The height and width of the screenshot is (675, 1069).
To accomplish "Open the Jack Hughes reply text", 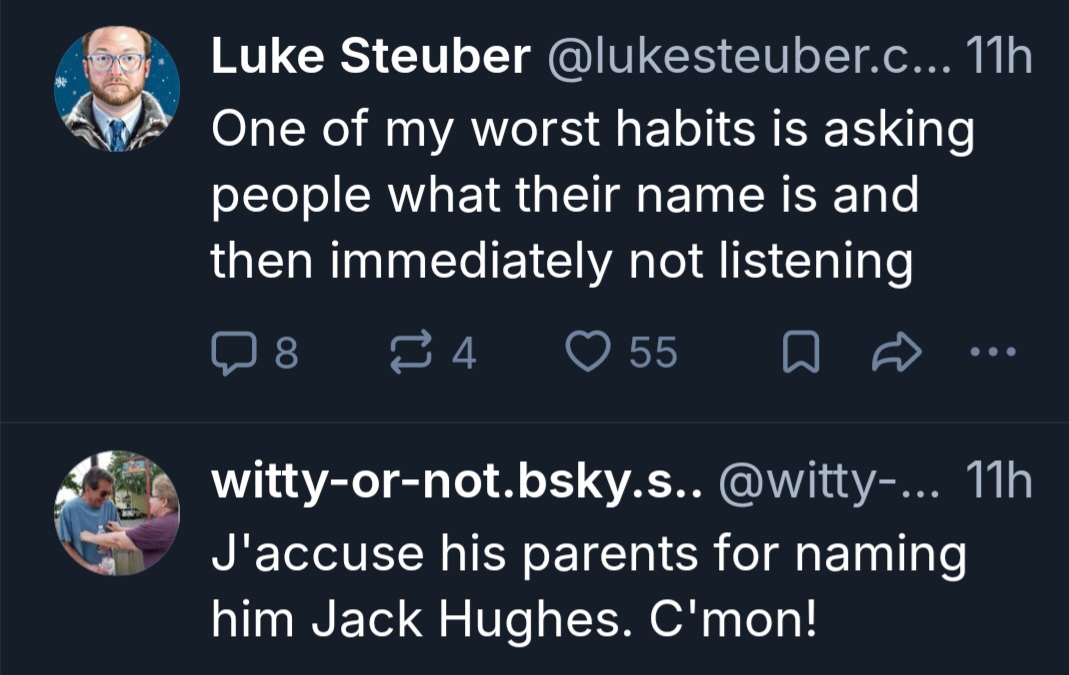I will (588, 588).
